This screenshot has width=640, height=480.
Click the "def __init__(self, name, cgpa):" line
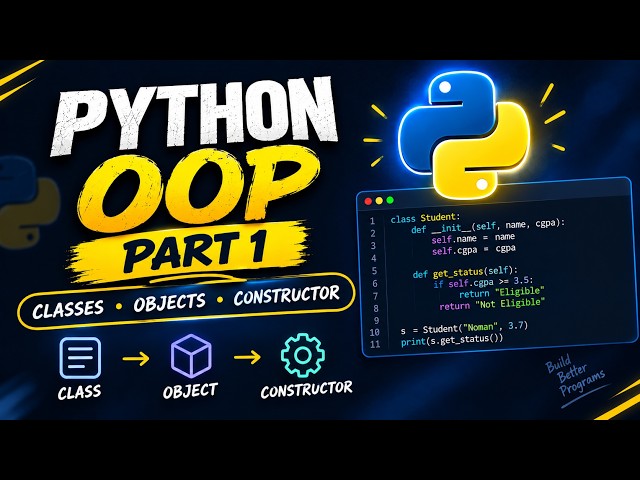pos(488,226)
